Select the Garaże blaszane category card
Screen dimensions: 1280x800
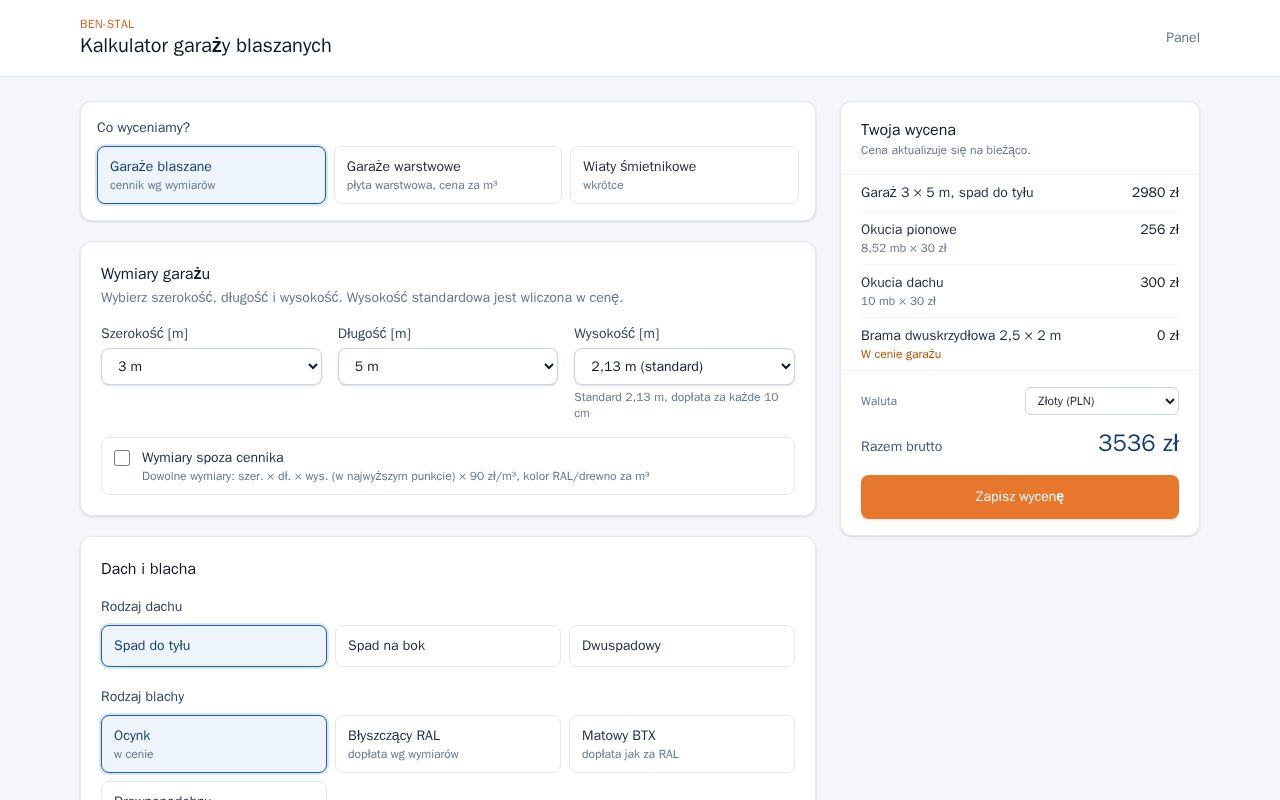211,175
